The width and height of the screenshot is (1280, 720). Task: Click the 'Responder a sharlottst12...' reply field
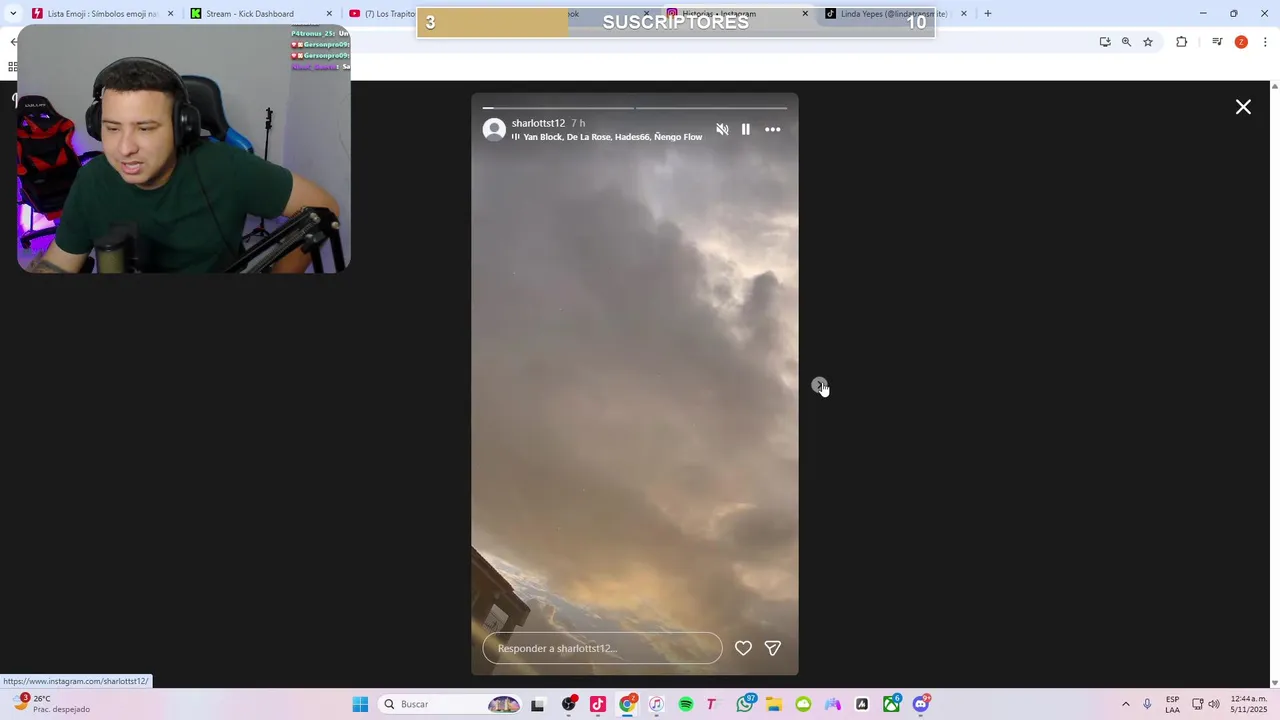(x=602, y=648)
